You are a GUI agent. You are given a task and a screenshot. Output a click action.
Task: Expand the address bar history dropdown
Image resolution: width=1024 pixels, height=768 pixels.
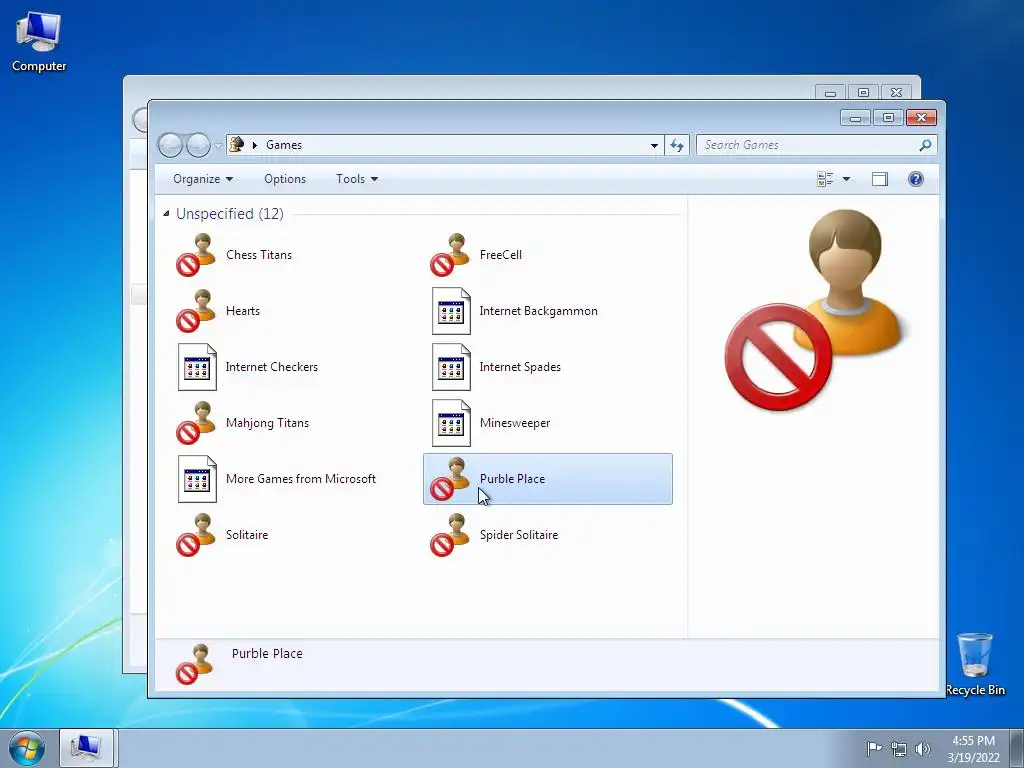[x=654, y=145]
